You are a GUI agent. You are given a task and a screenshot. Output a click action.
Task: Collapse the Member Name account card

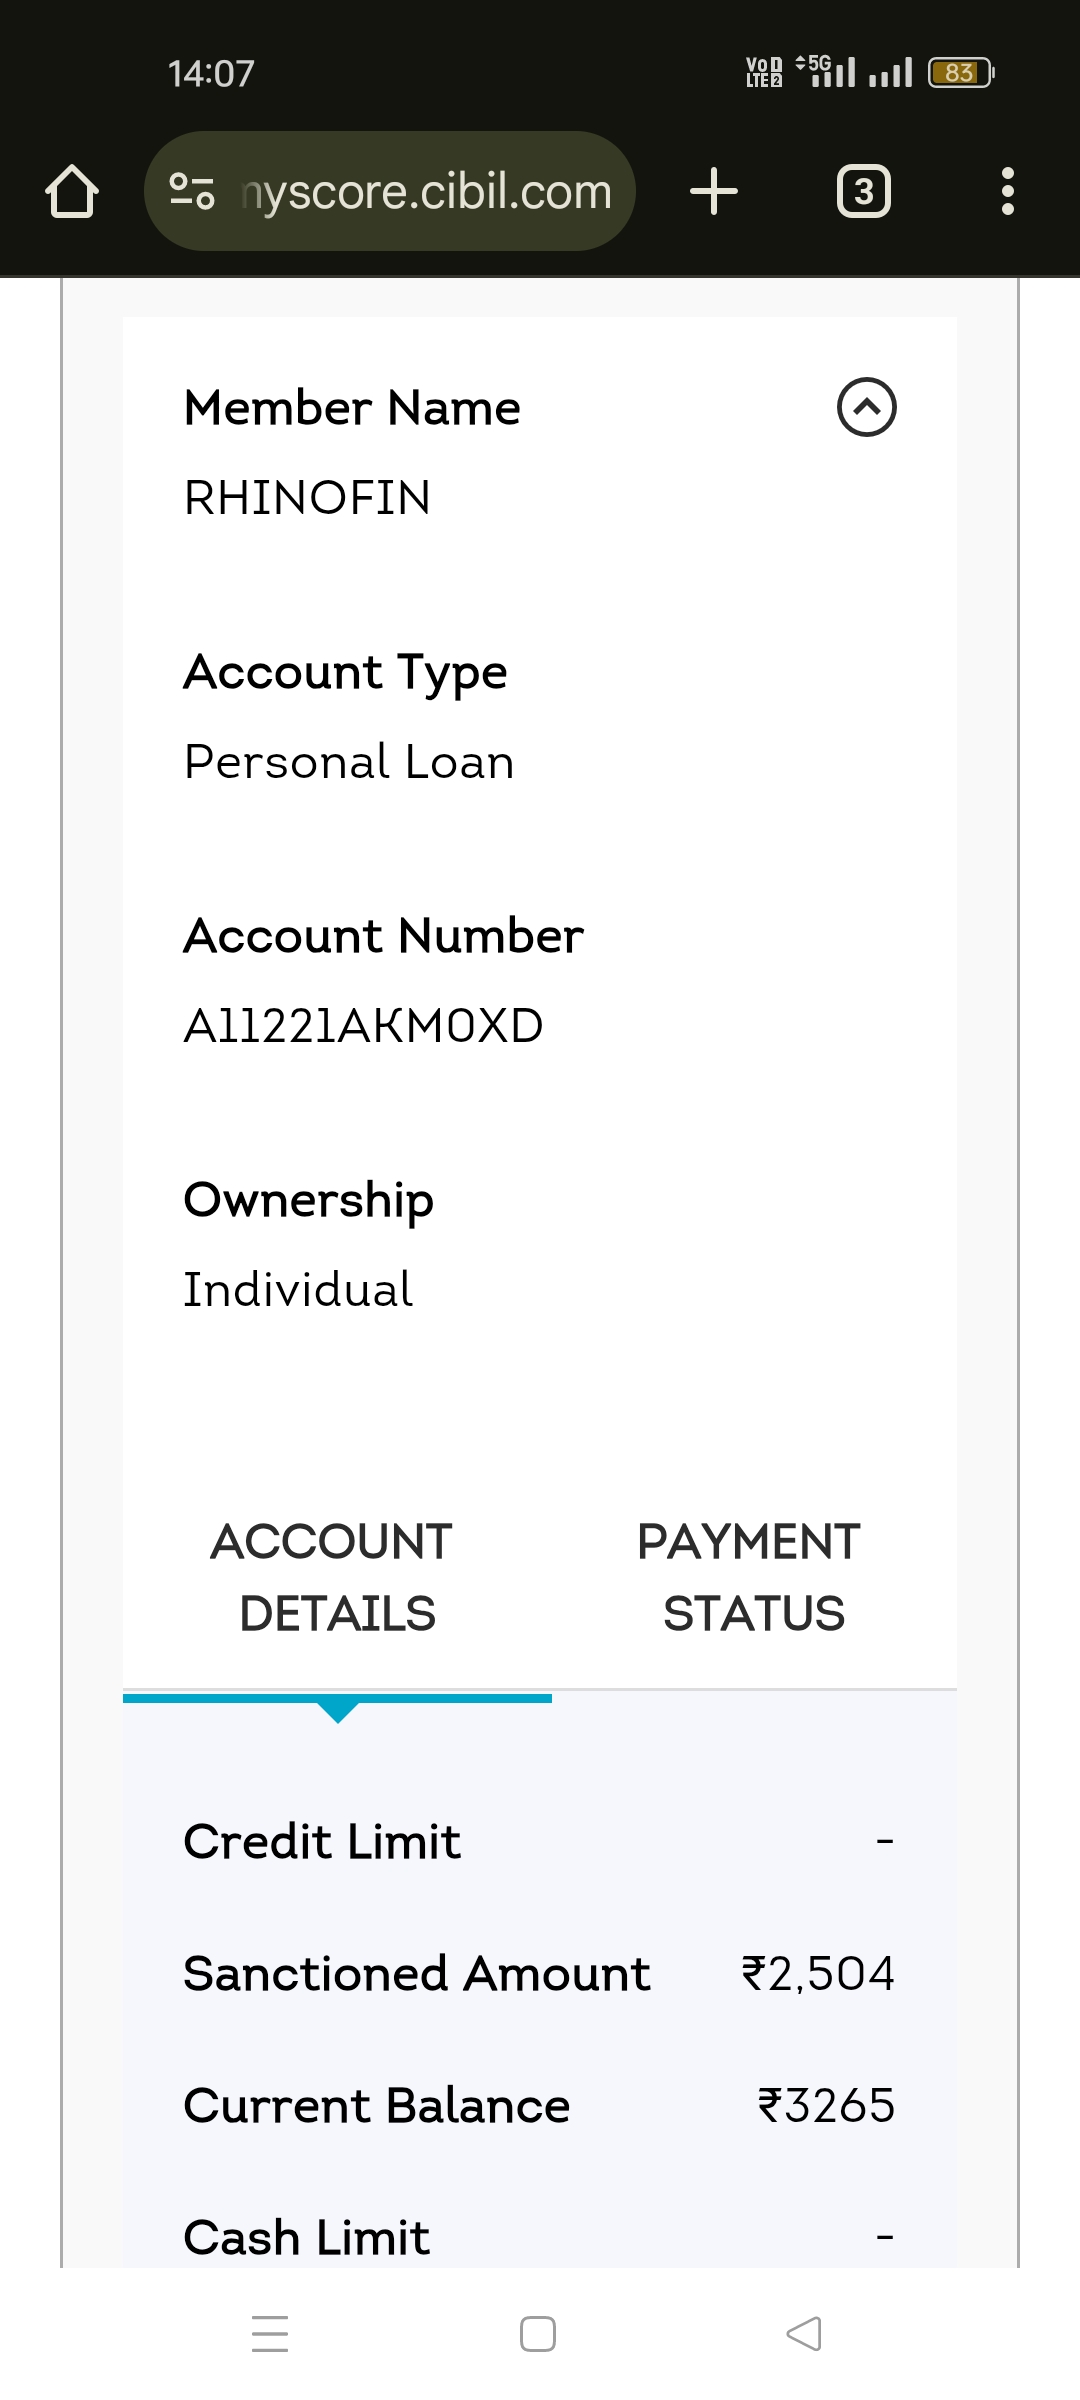(866, 407)
